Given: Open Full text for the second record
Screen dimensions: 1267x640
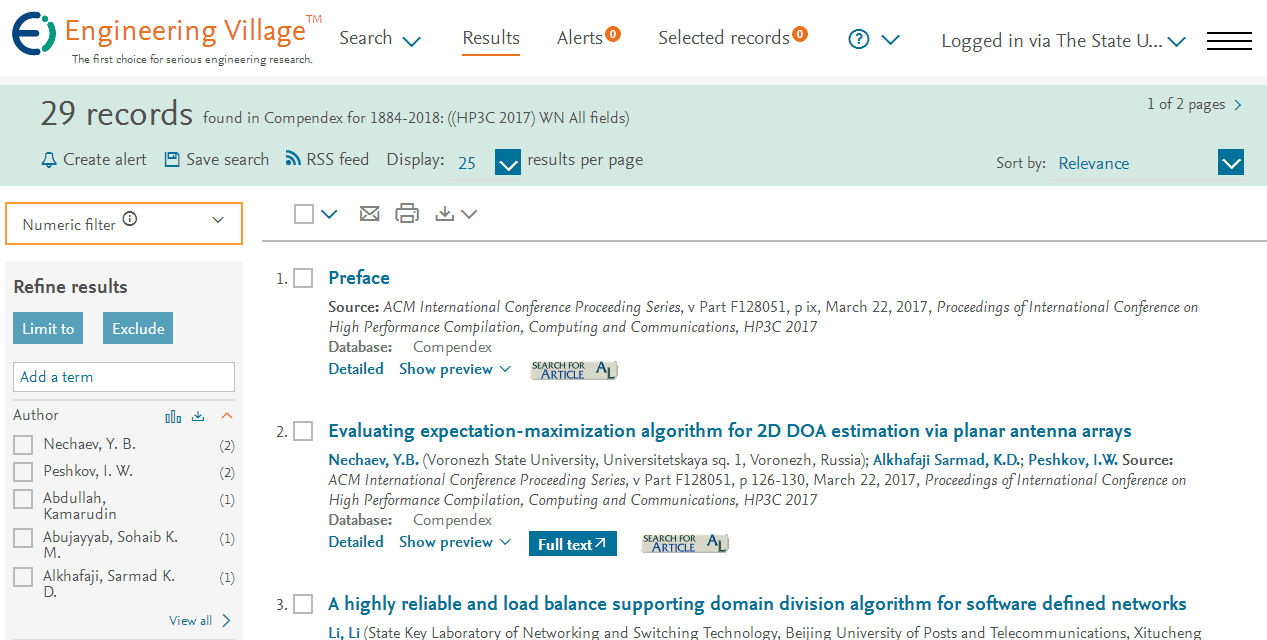Looking at the screenshot, I should (x=572, y=544).
